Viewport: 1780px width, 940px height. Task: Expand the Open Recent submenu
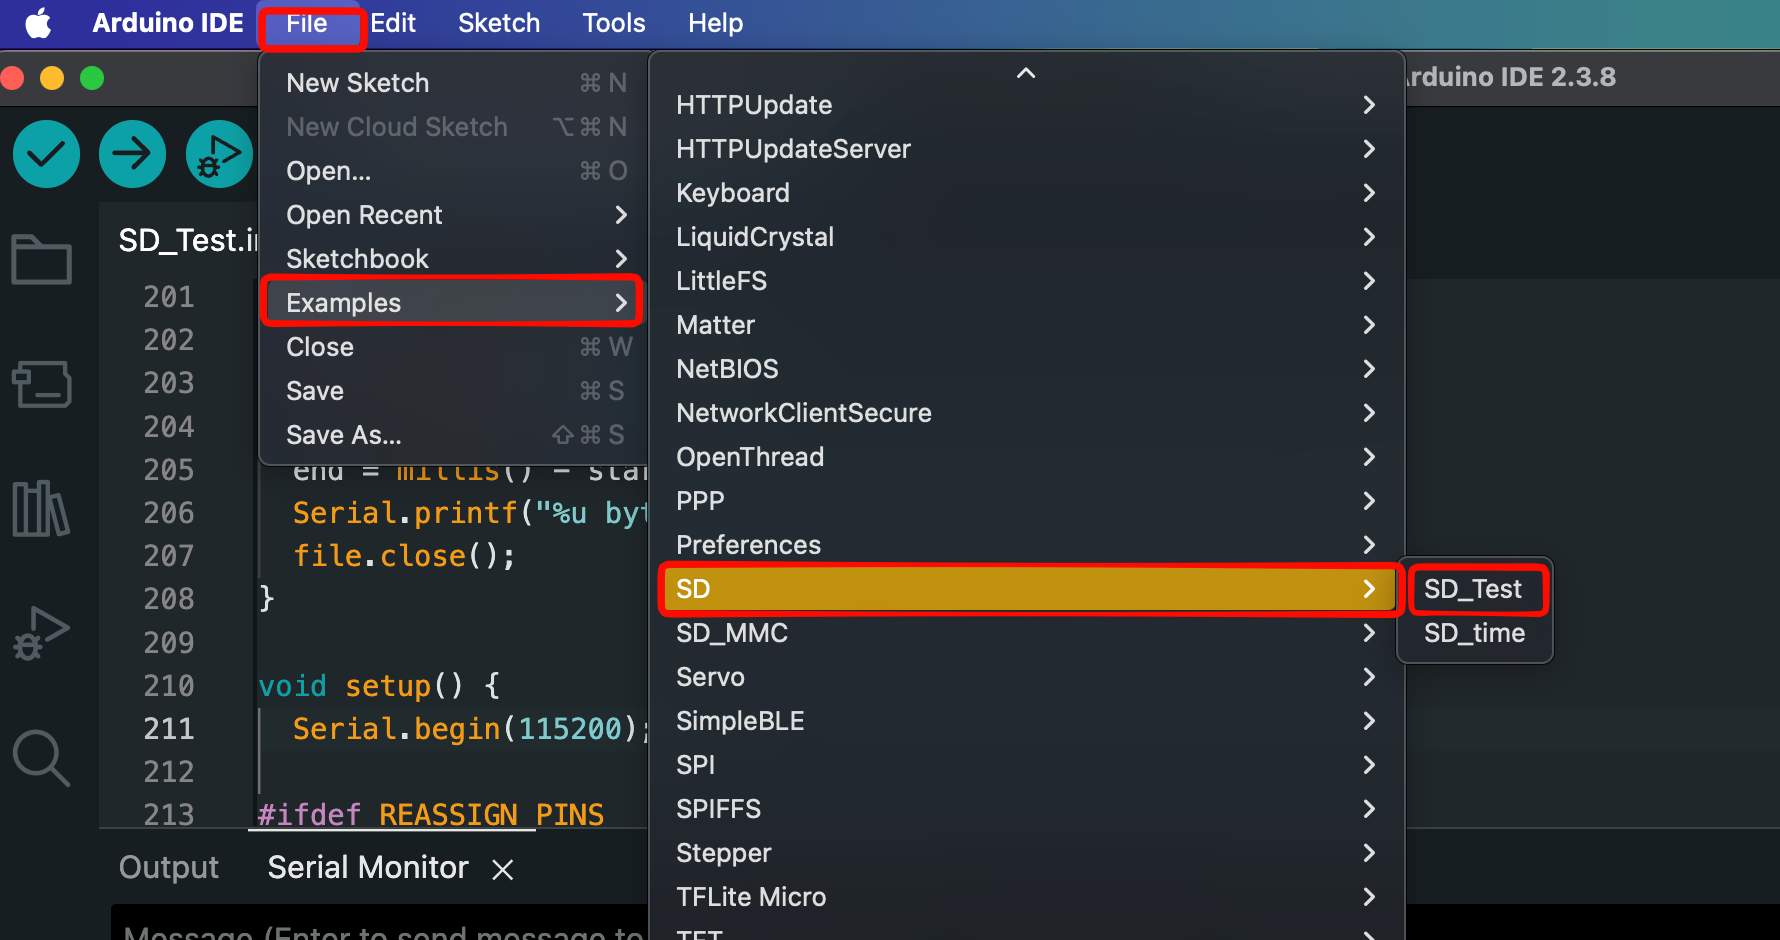tap(453, 215)
